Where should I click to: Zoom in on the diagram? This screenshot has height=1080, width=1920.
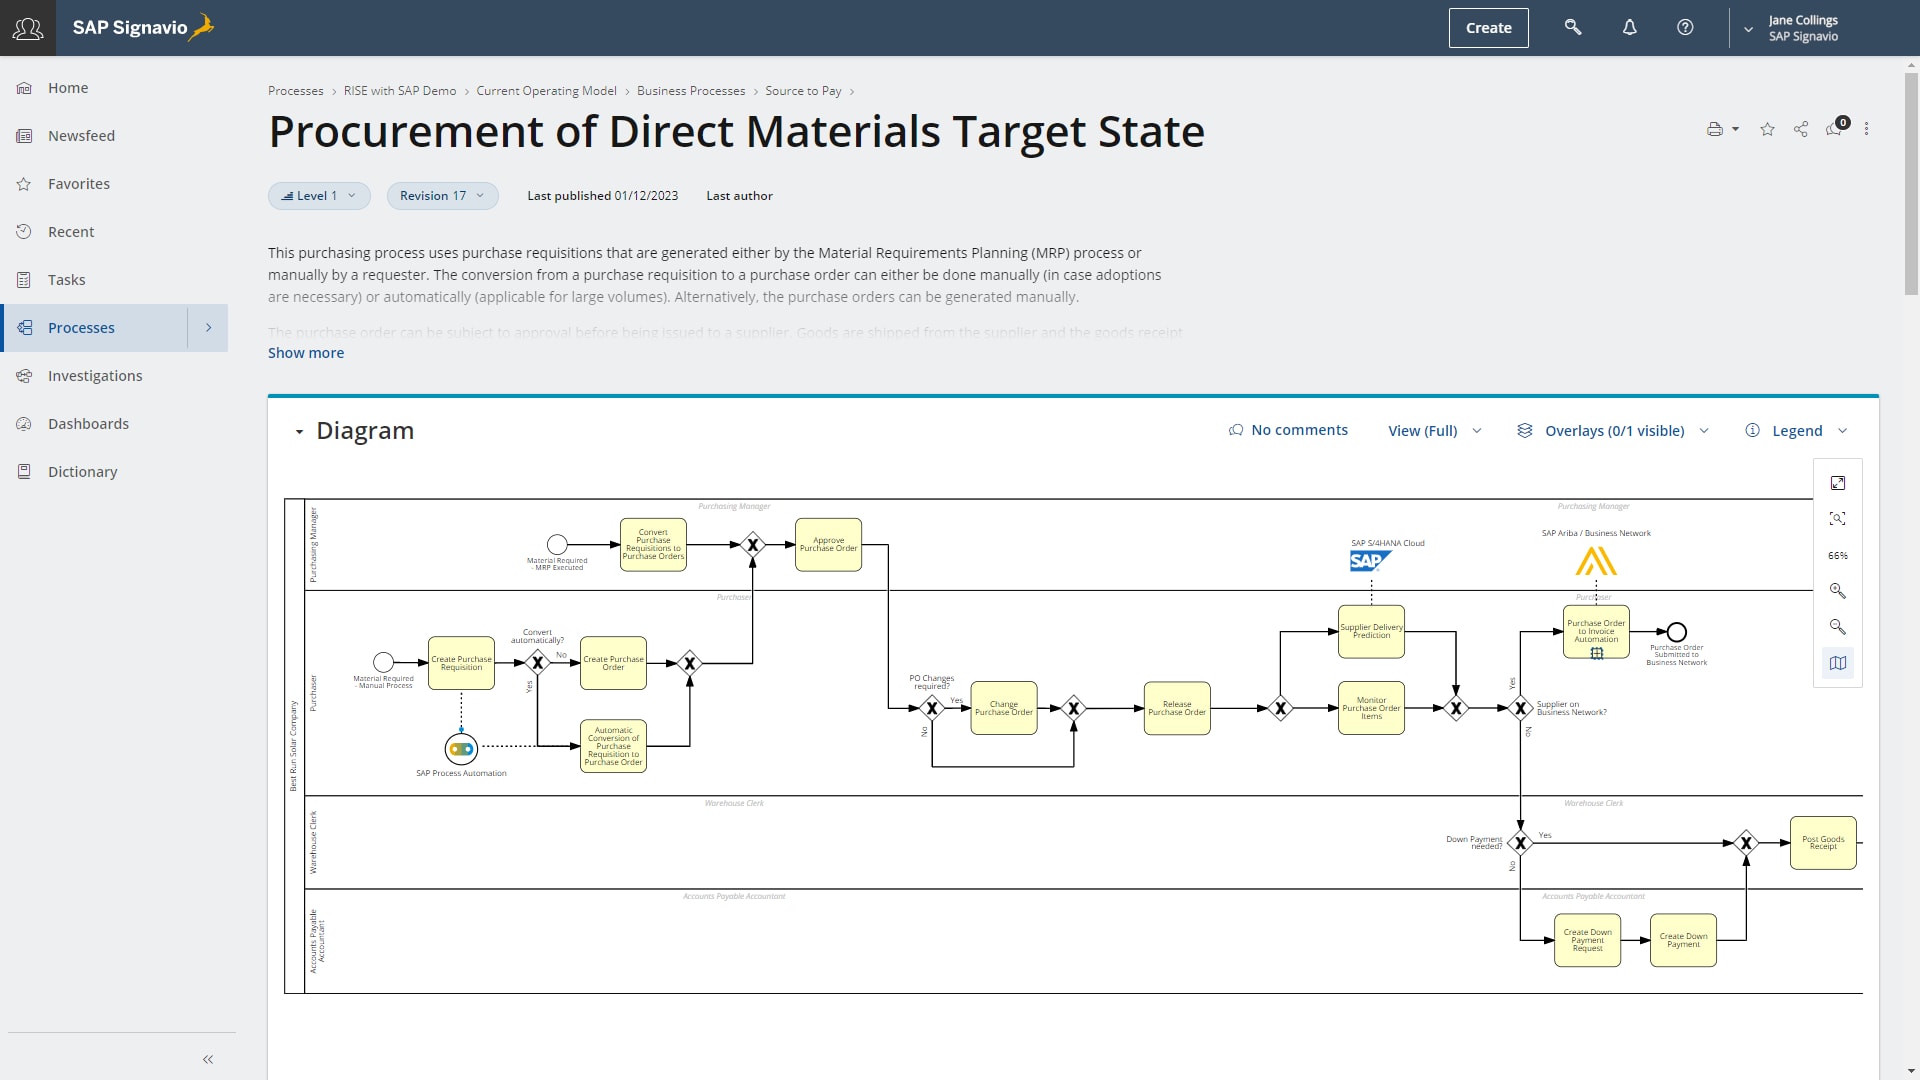pos(1838,591)
